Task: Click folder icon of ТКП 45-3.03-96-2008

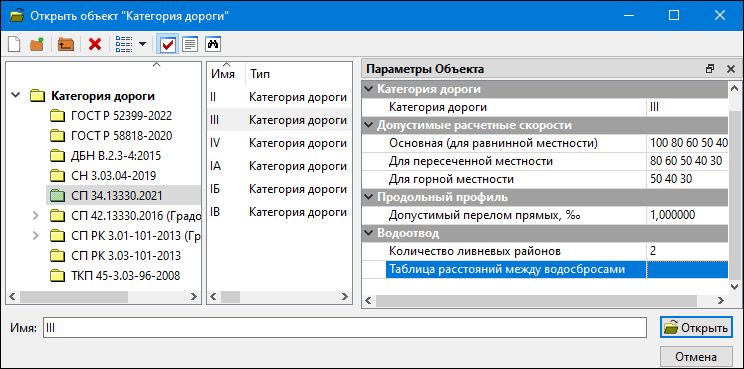Action: pyautogui.click(x=57, y=276)
